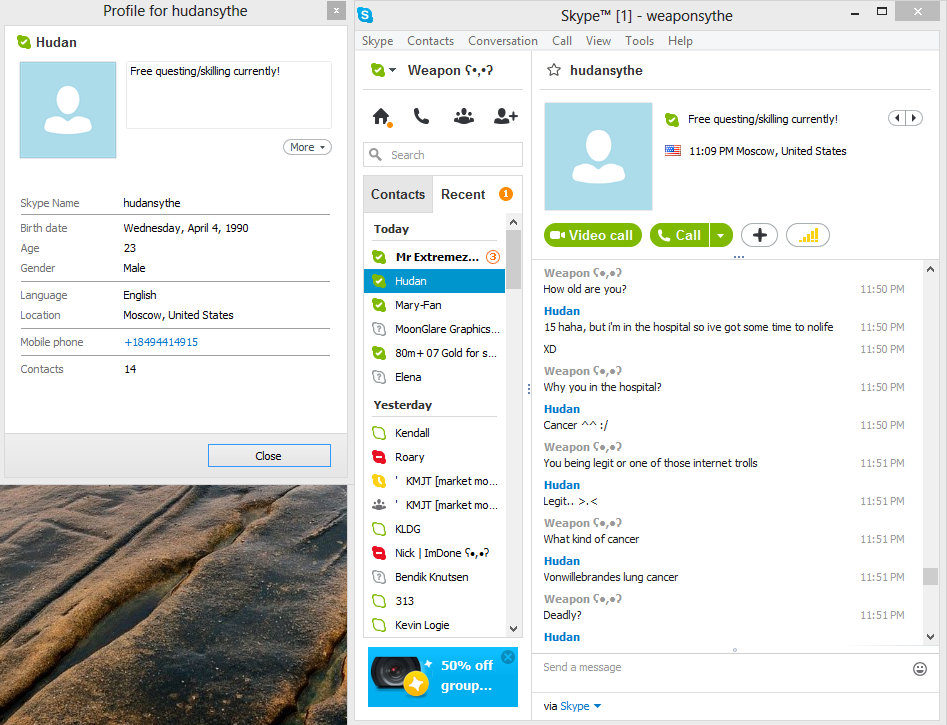Screen dimensions: 947x725
Task: Select Bendik Knutsen conversation
Action: [x=434, y=577]
